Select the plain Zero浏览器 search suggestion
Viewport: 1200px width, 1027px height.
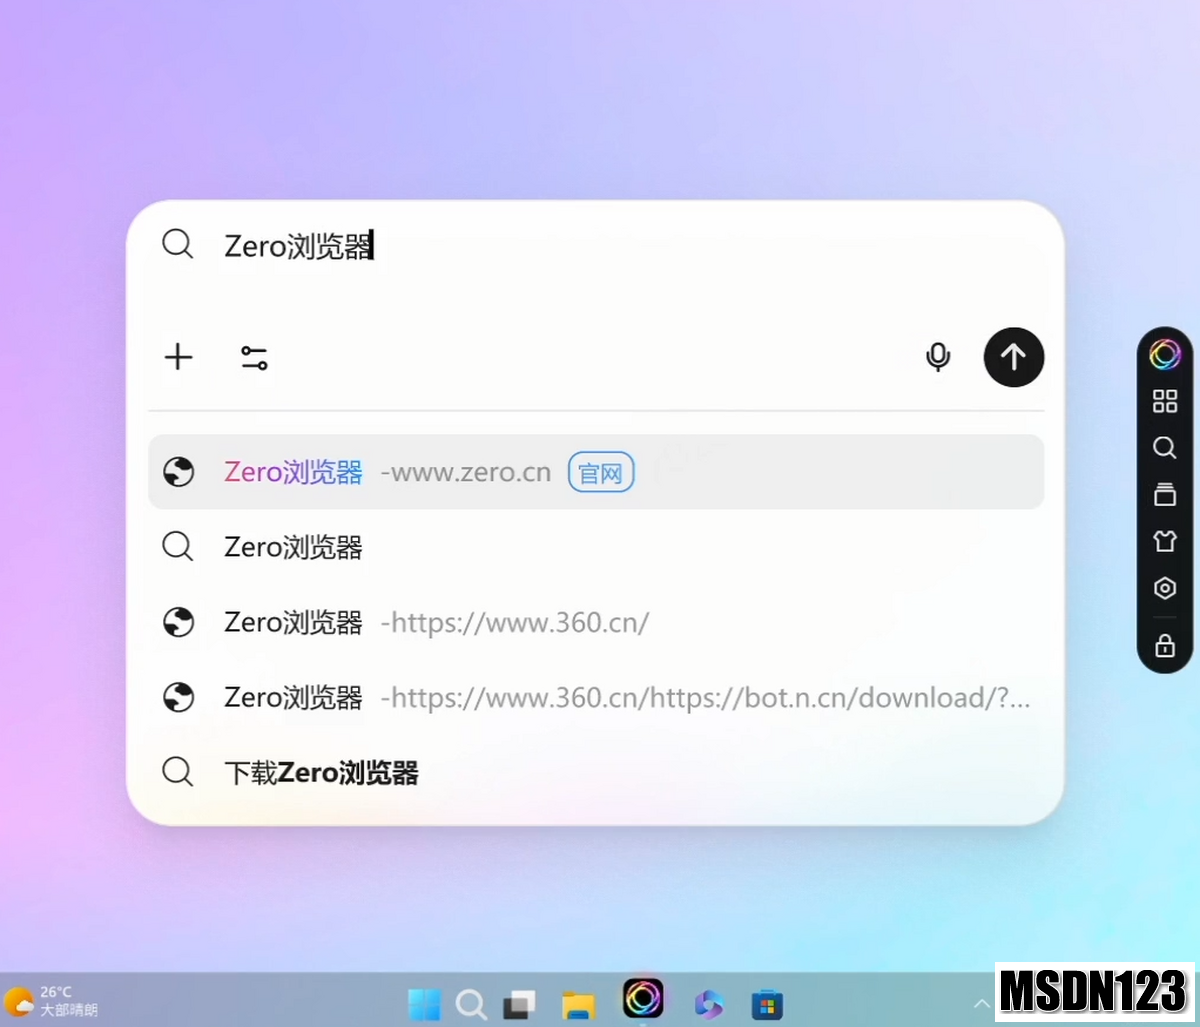coord(596,547)
